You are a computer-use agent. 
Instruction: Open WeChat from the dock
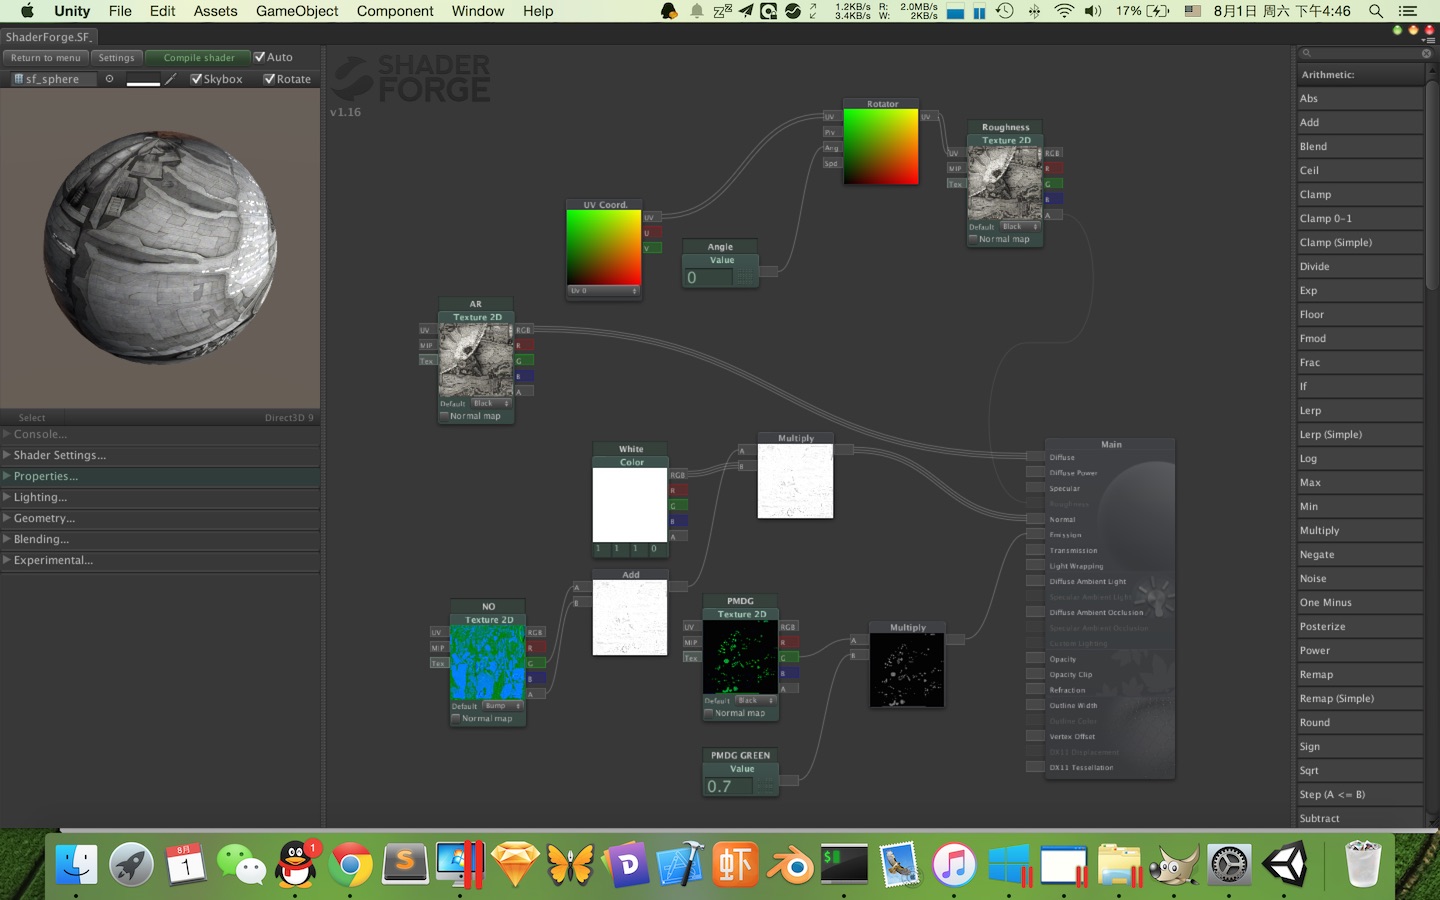[x=241, y=865]
